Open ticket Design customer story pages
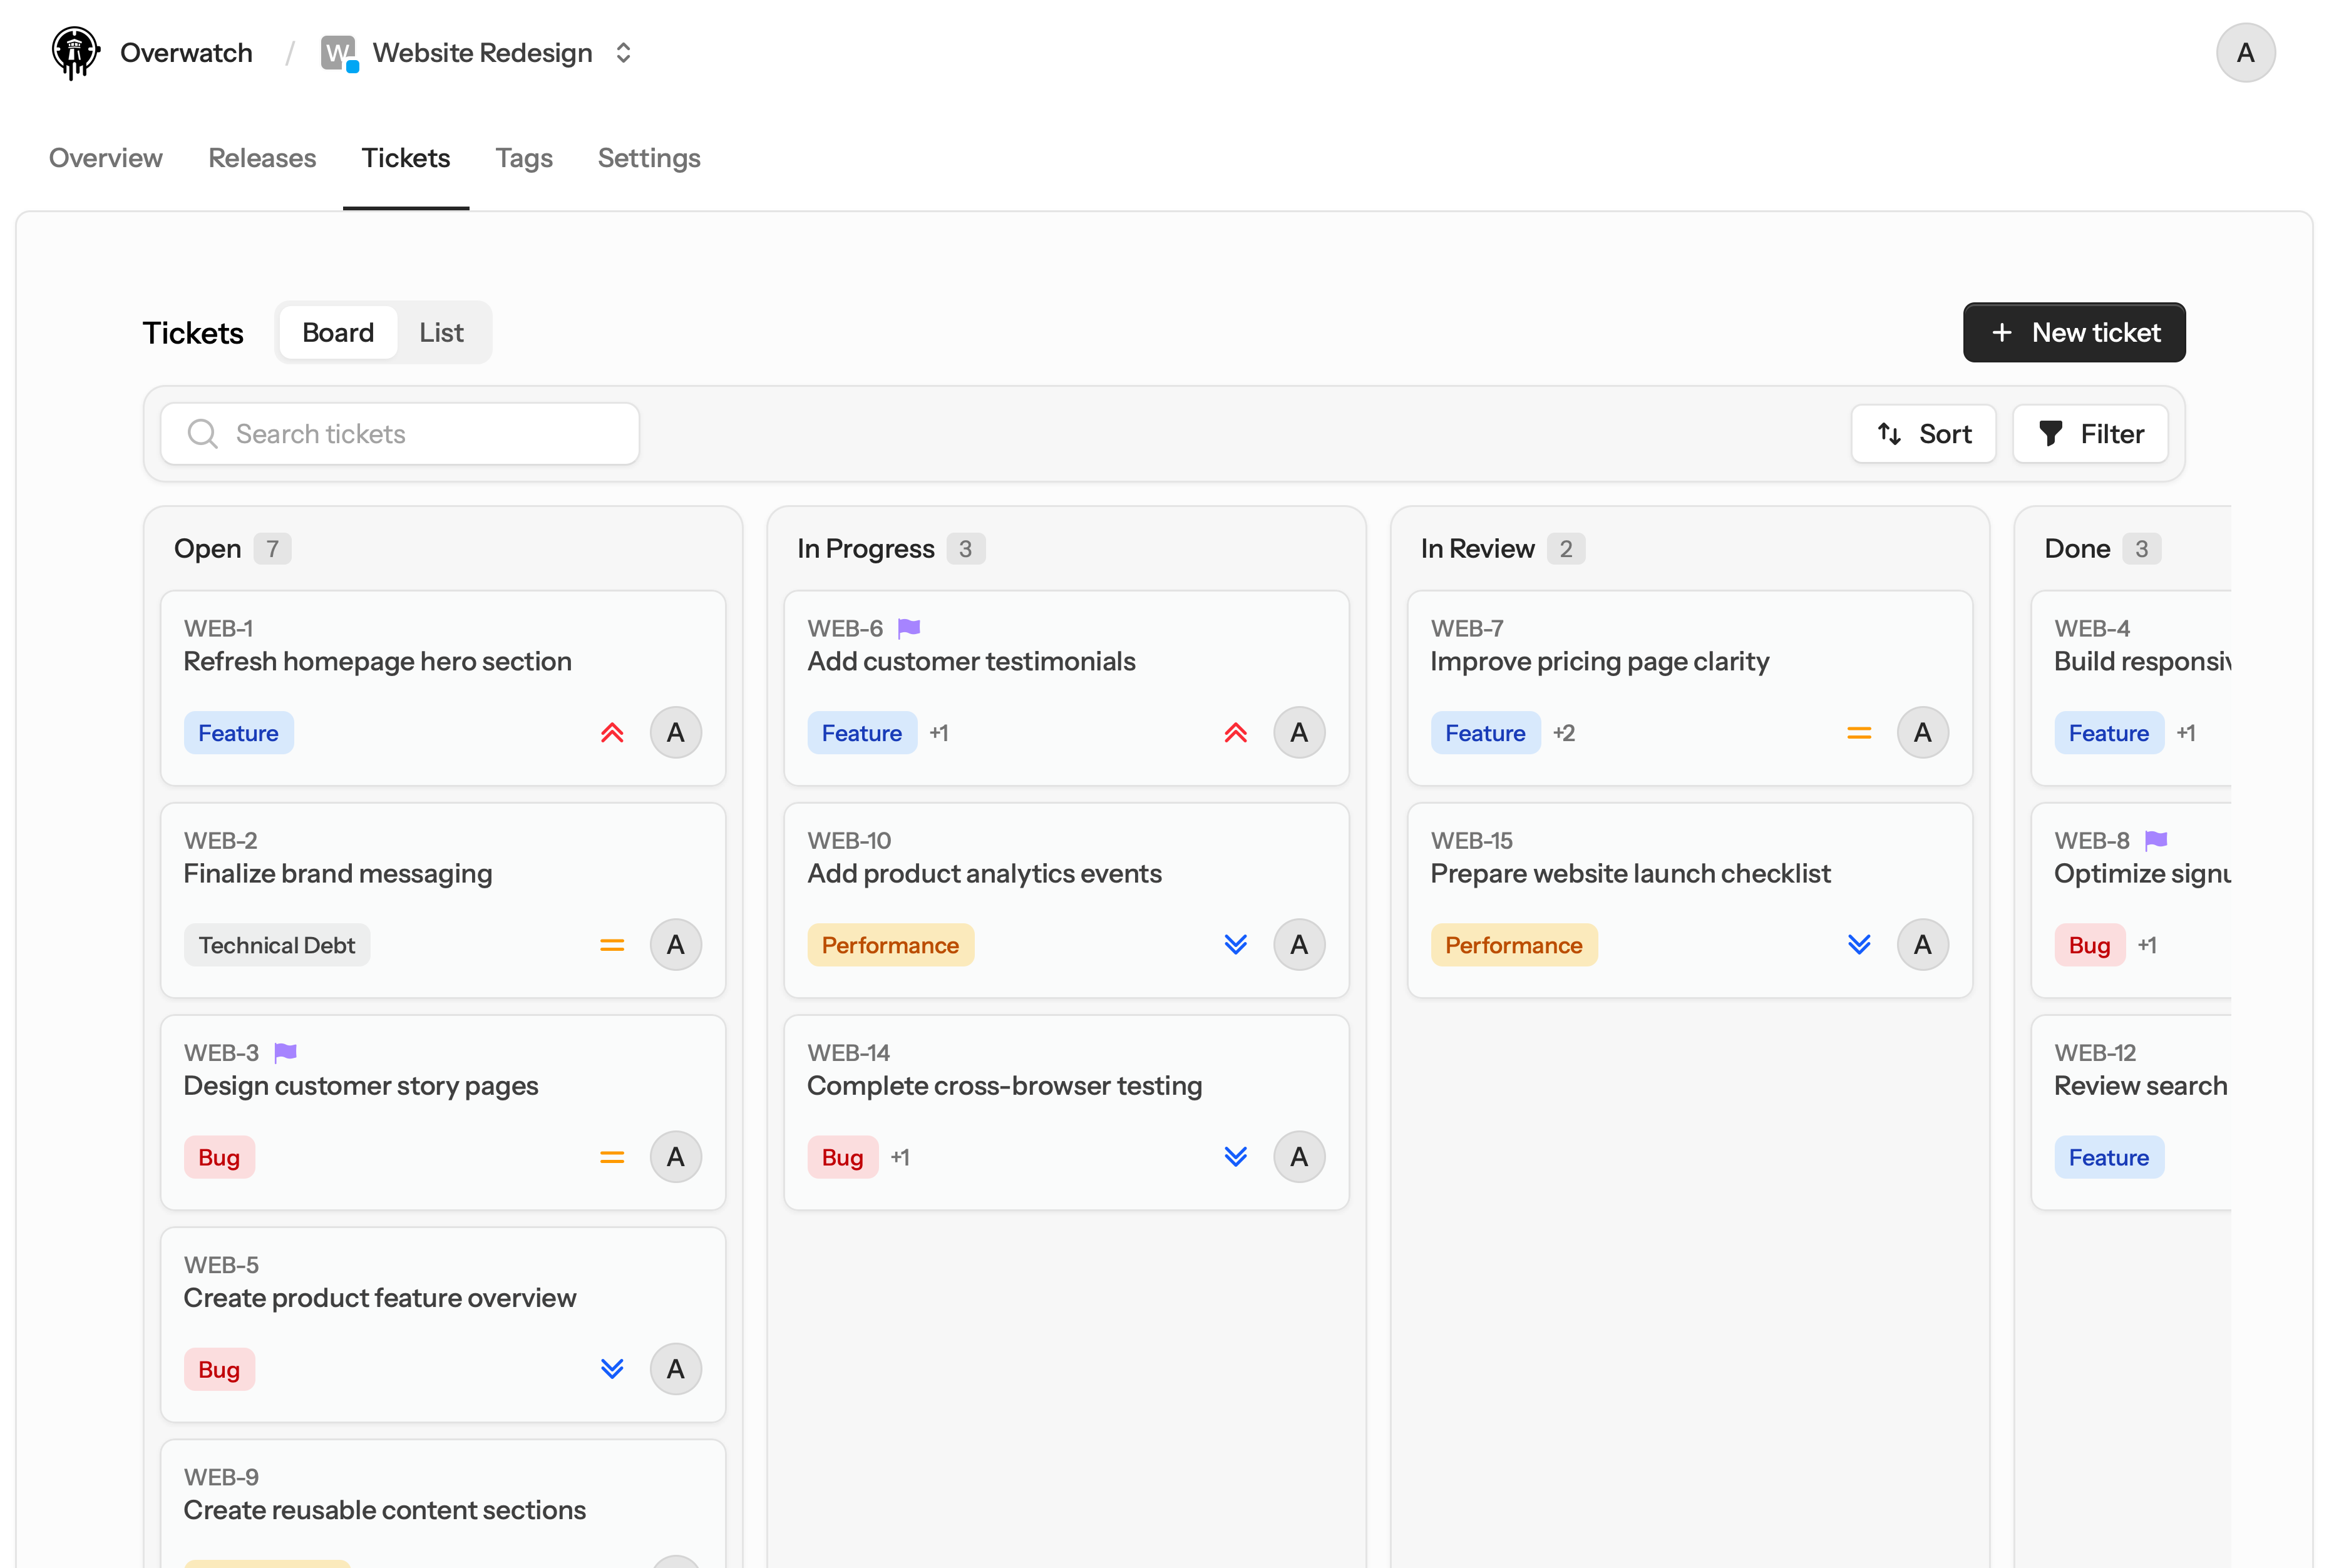This screenshot has width=2329, height=1568. (361, 1086)
